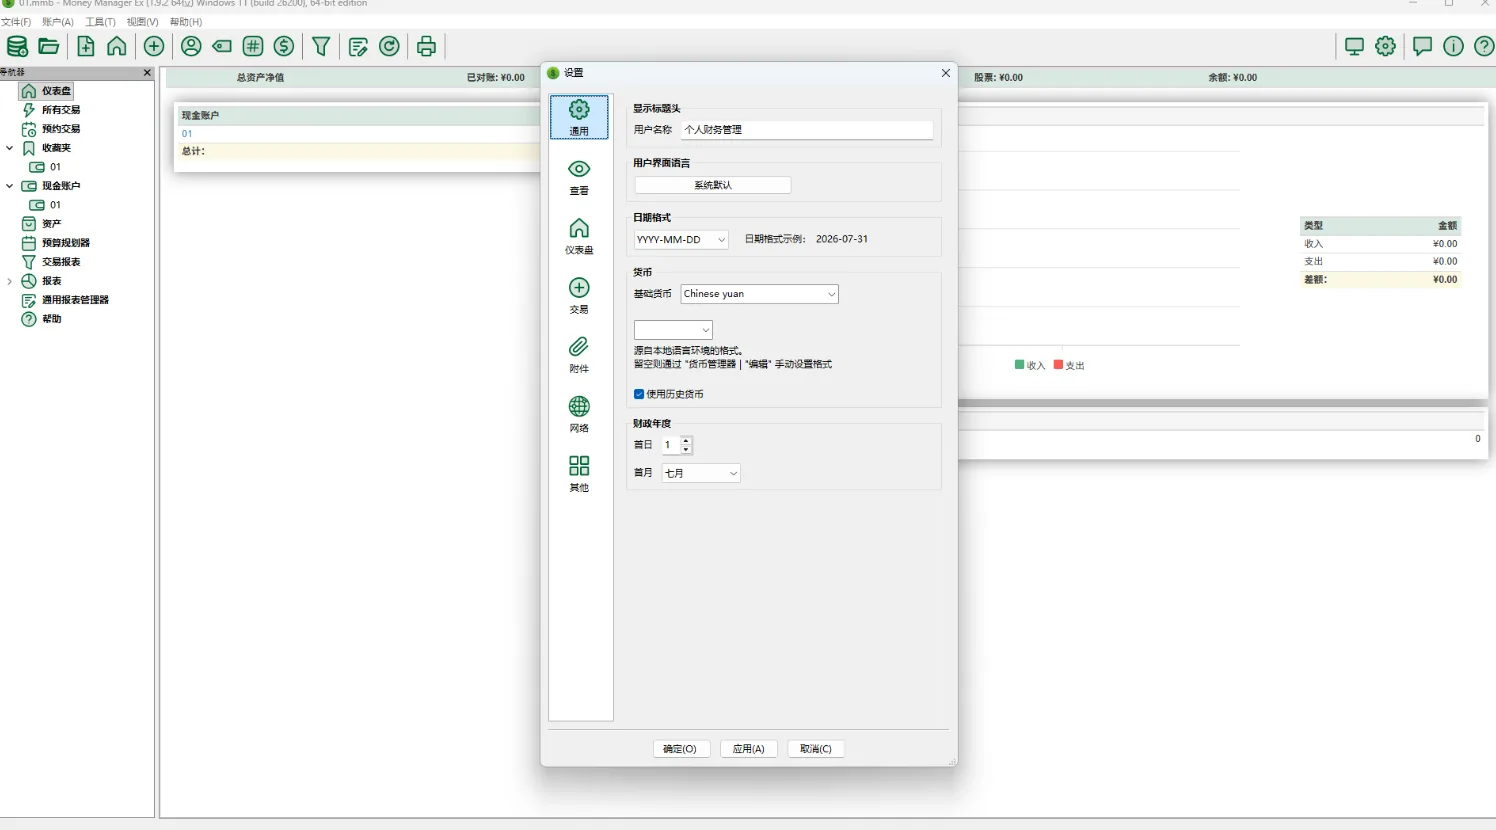Click the first-day spin box field
Screen dimensions: 1496x830
(x=671, y=445)
